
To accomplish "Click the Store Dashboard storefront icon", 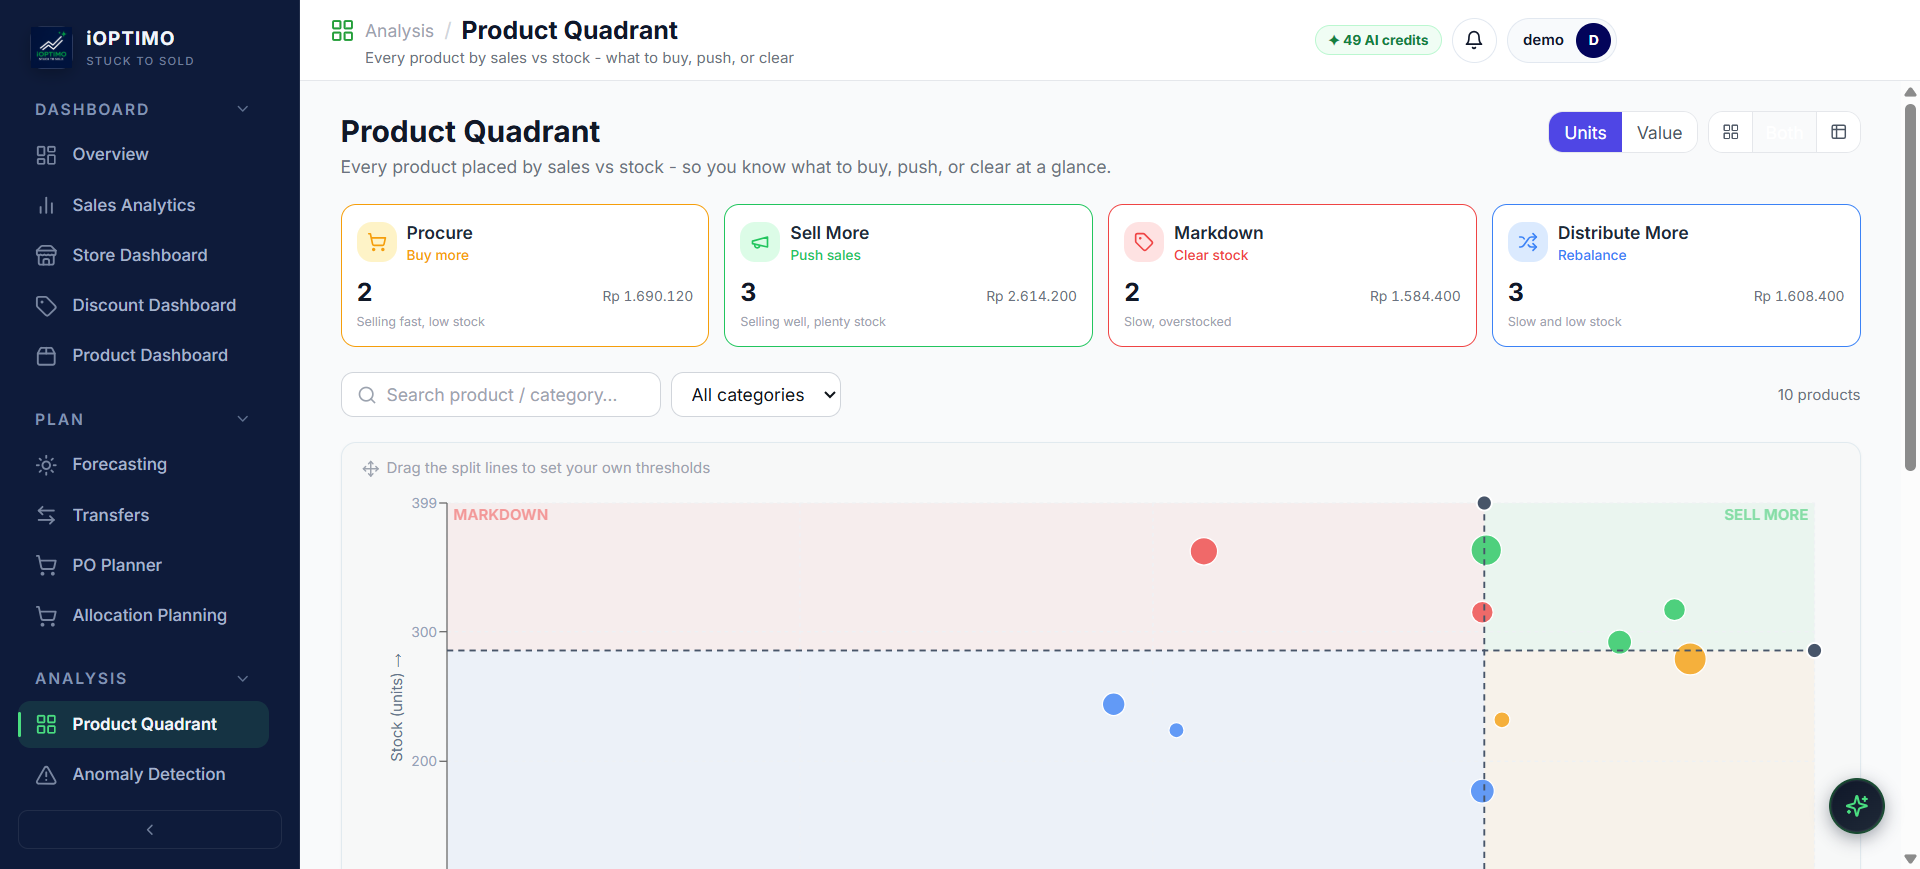I will (46, 255).
